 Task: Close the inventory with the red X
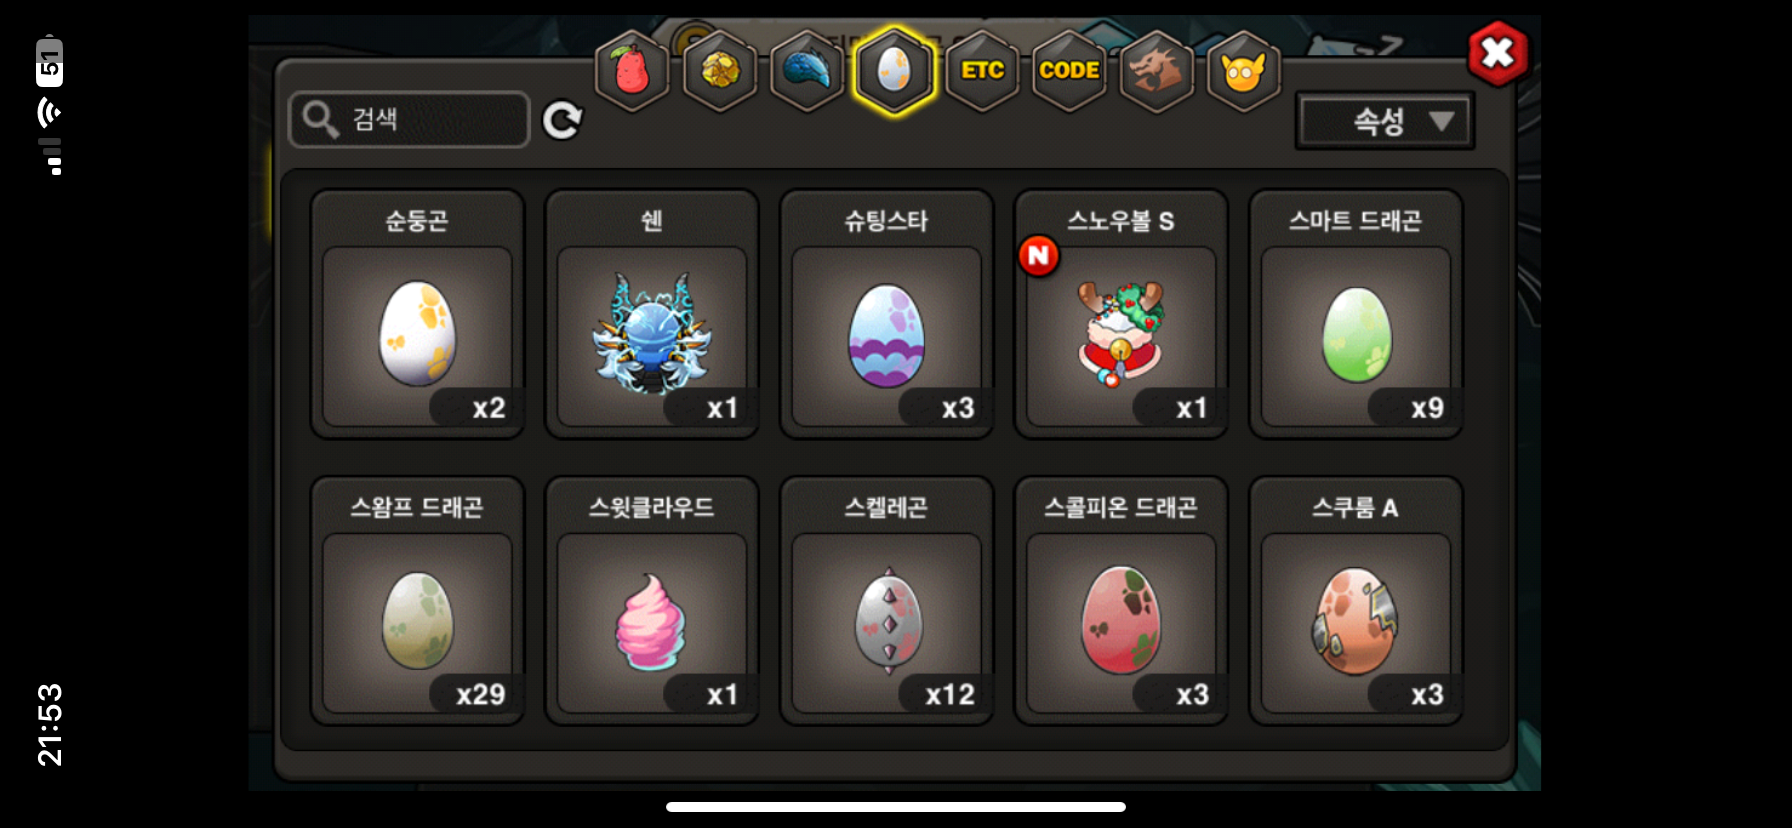tap(1498, 53)
